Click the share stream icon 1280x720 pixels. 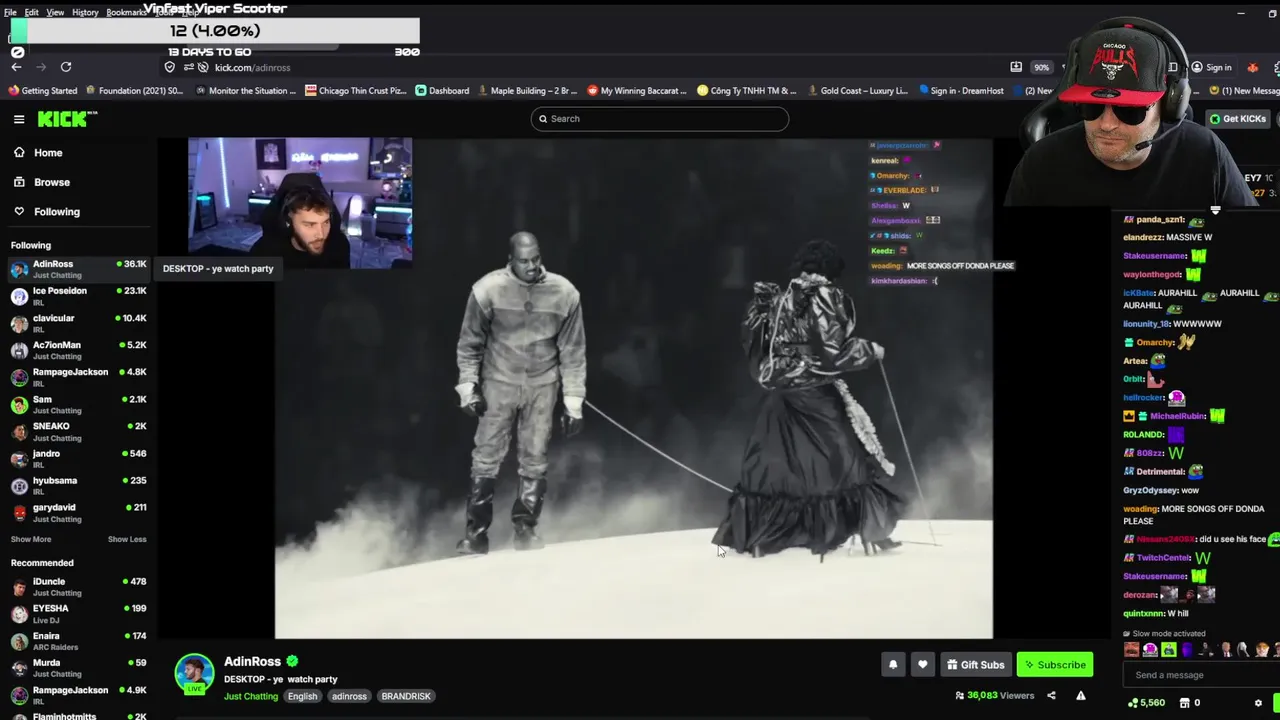coord(1051,696)
